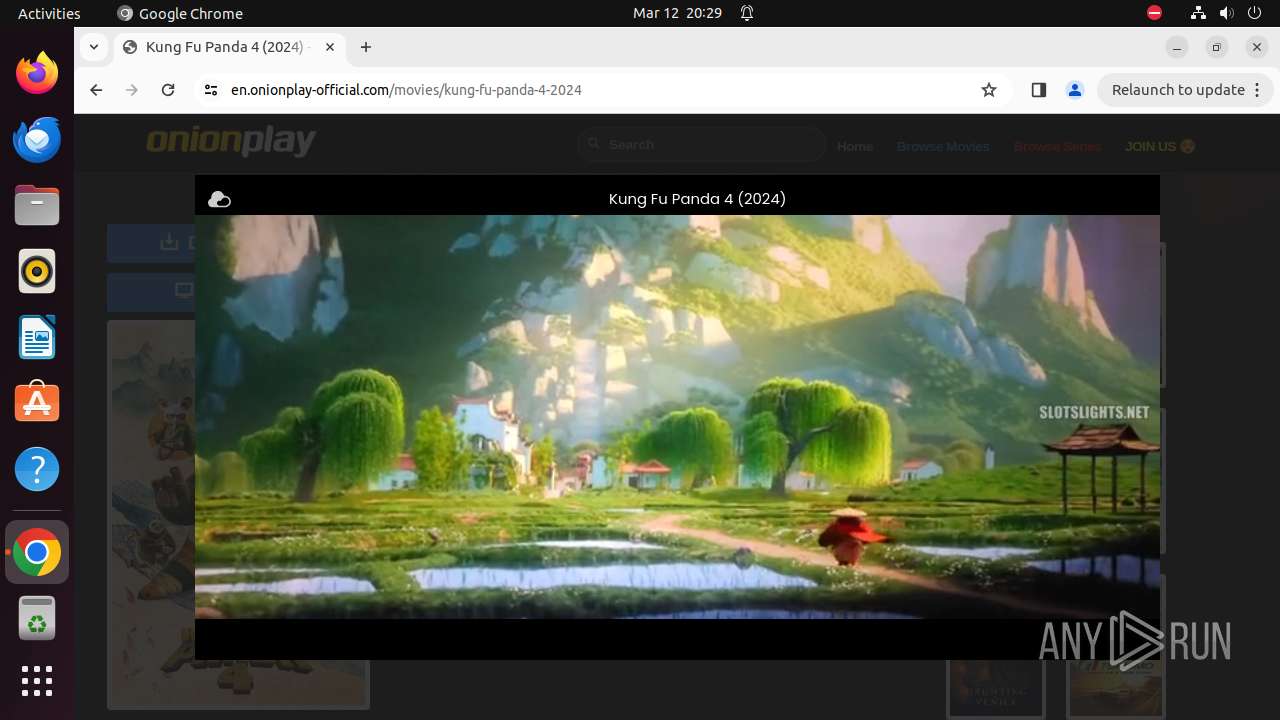Viewport: 1280px width, 720px height.
Task: Click the notification bell icon
Action: coord(747,13)
